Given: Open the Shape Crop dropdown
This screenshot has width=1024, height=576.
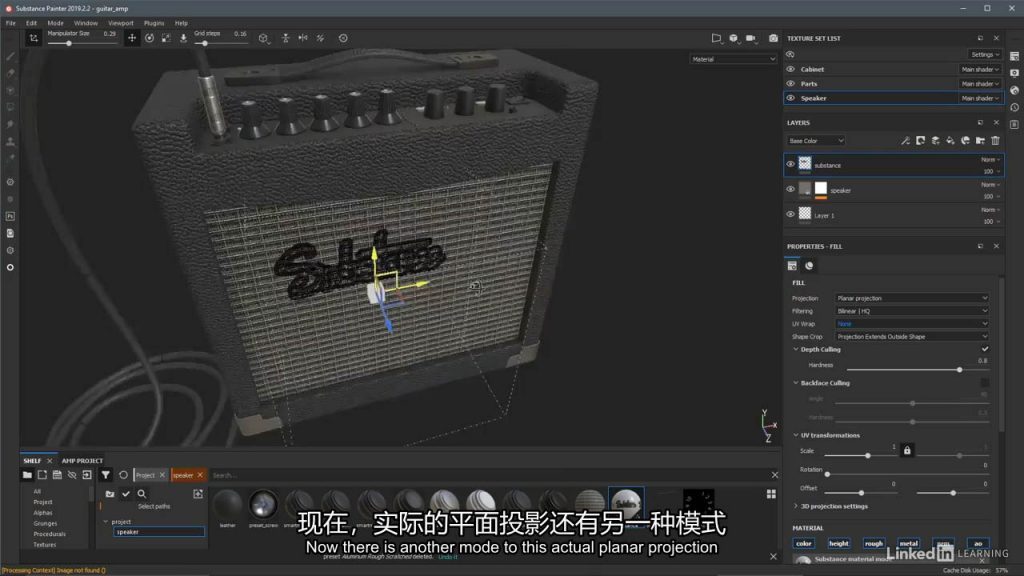Looking at the screenshot, I should [912, 337].
